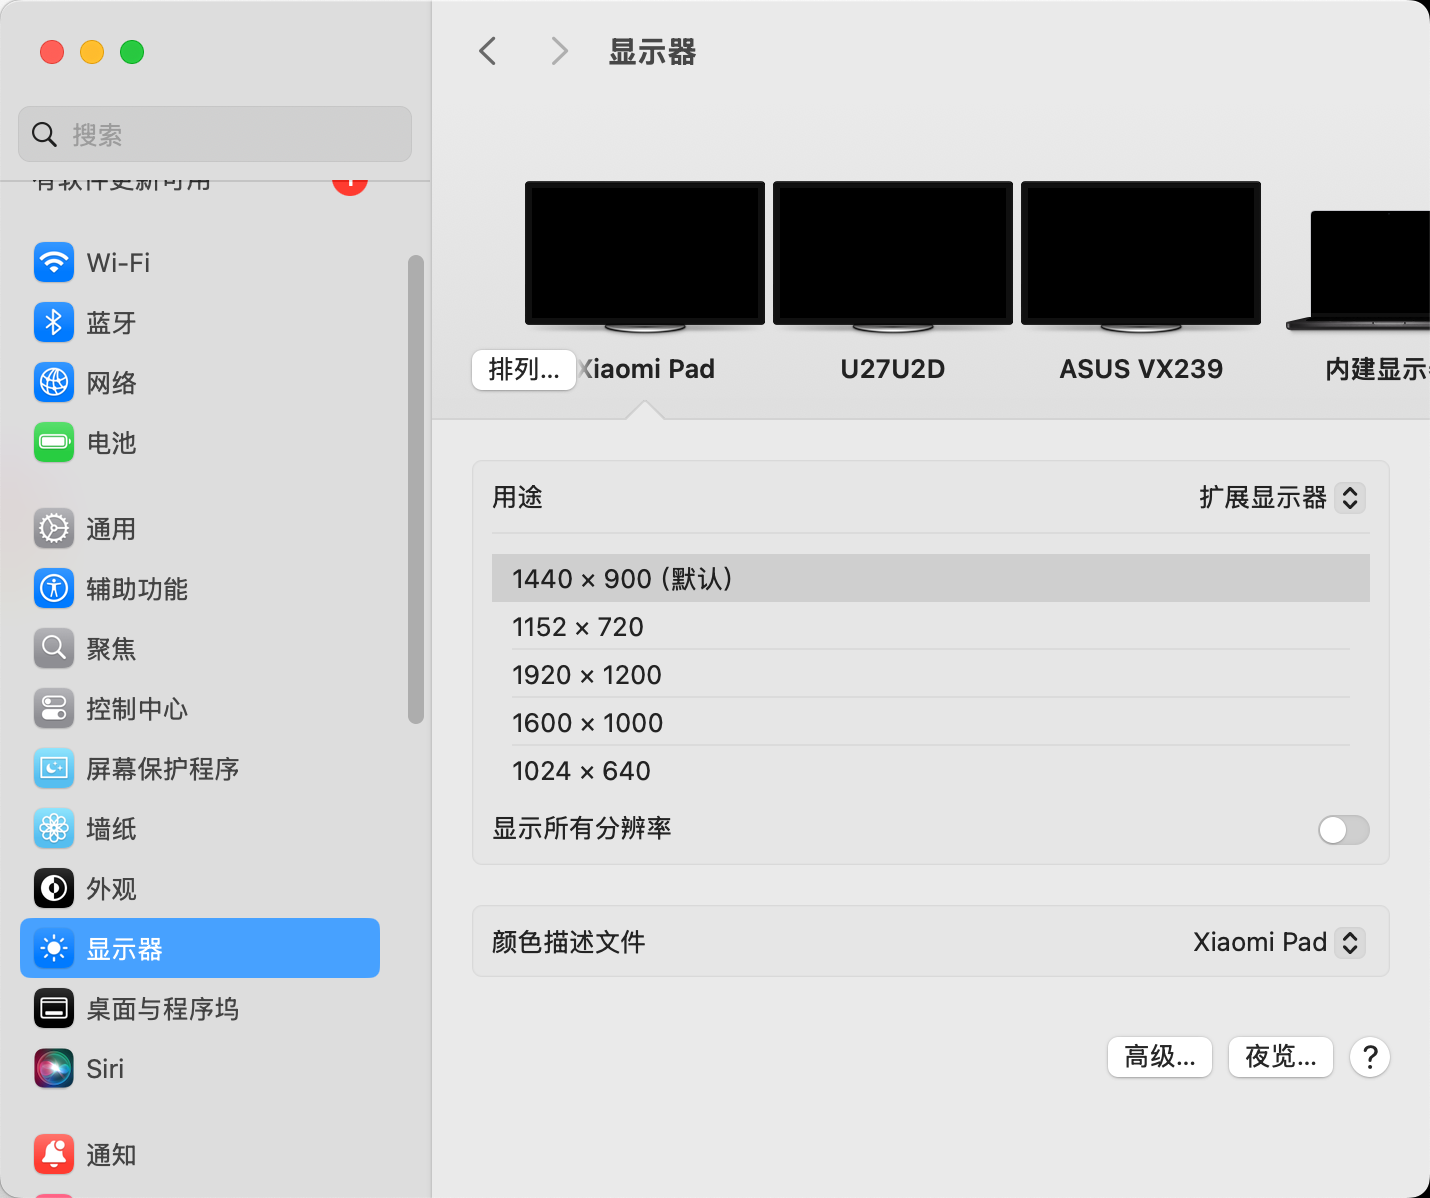This screenshot has height=1198, width=1430.
Task: Click the search magnifier icon
Action: coord(44,134)
